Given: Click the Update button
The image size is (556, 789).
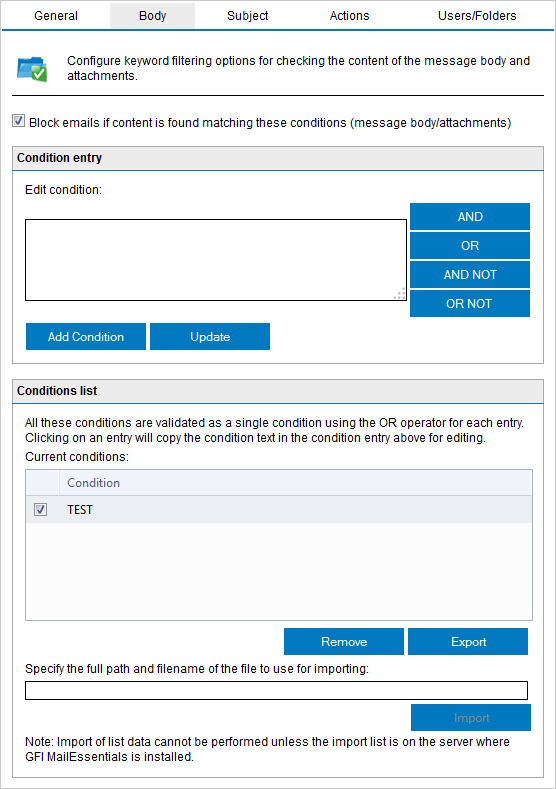Looking at the screenshot, I should [210, 337].
